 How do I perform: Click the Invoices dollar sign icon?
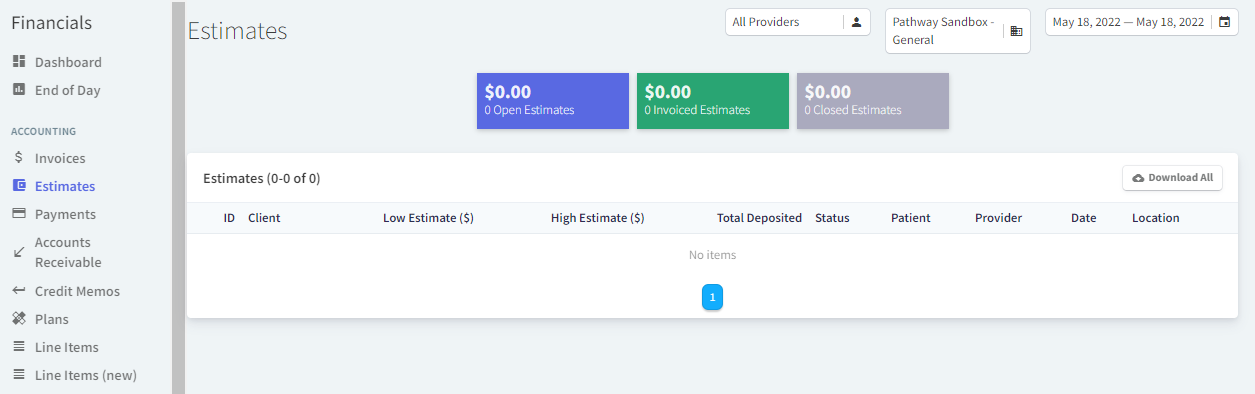(18, 158)
